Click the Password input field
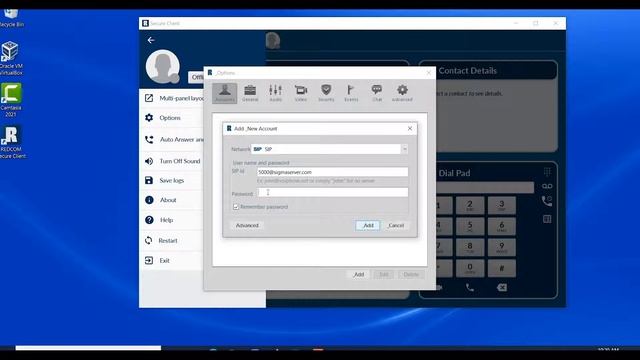This screenshot has width=640, height=360. (332, 192)
